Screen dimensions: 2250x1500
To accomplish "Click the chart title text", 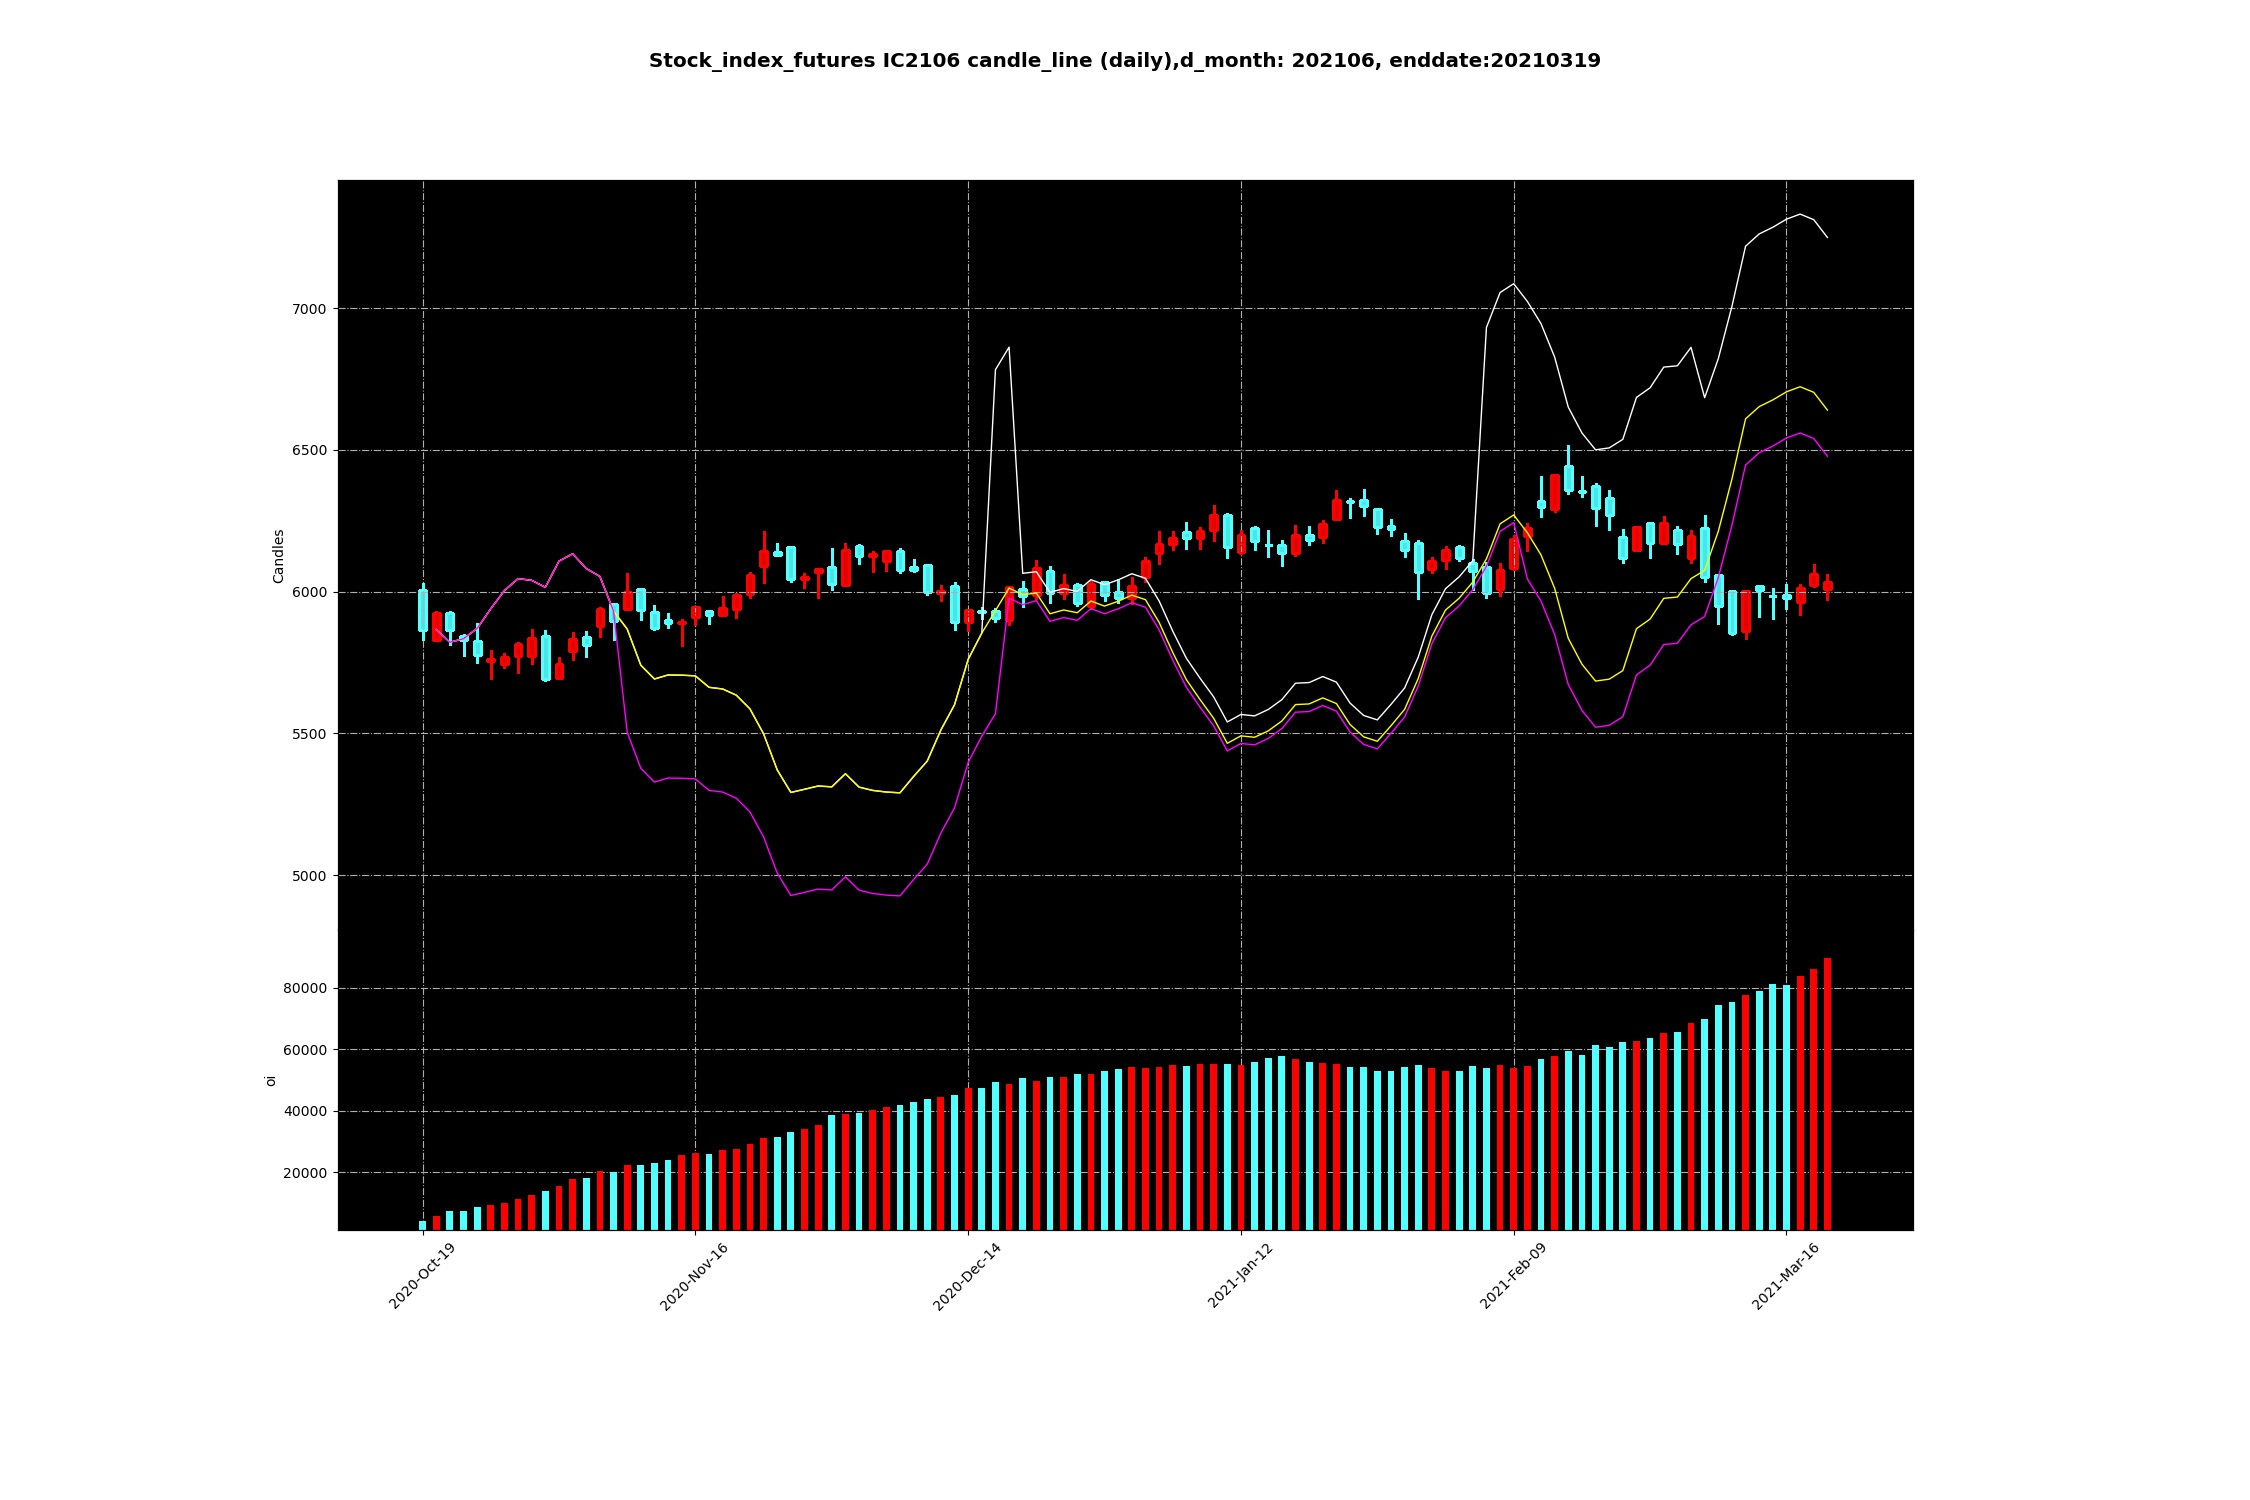I will [1124, 60].
